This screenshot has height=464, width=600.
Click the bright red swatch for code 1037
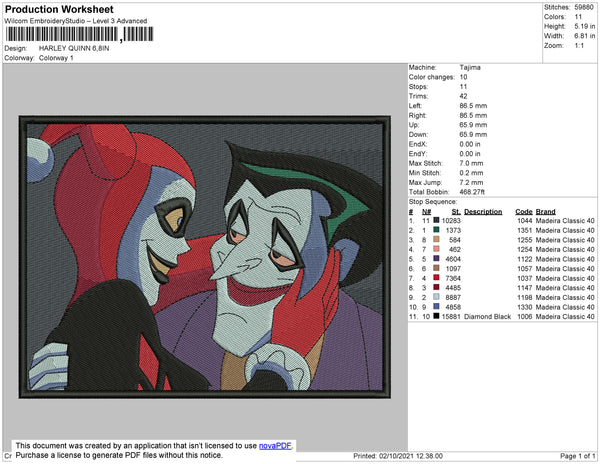coord(435,278)
